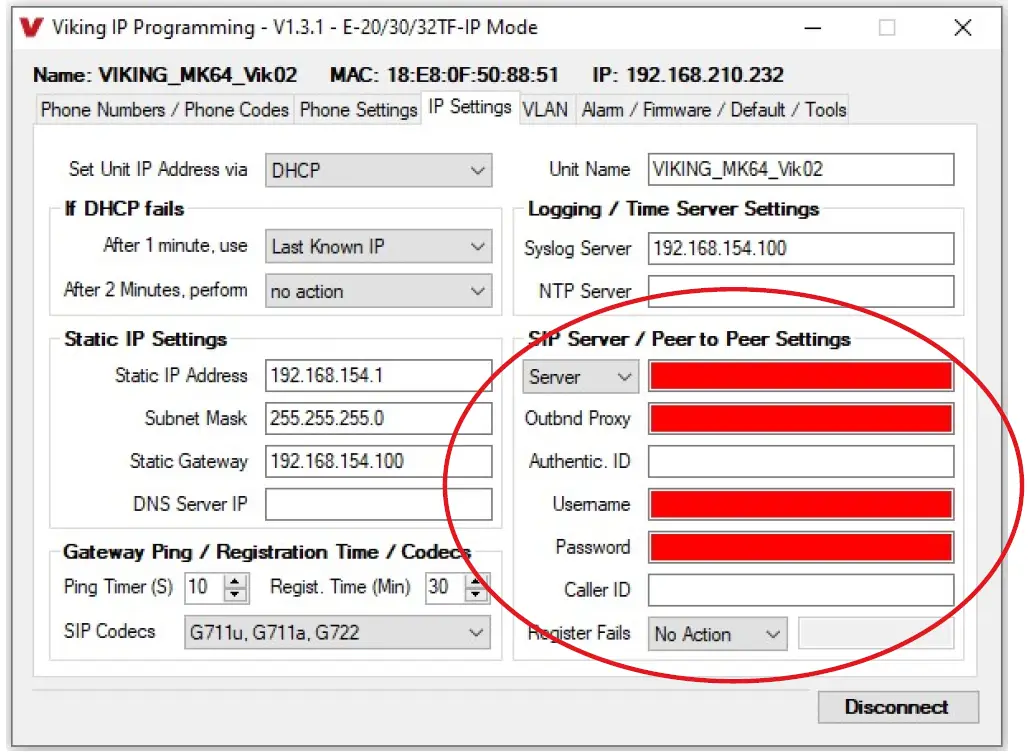Open the VLAN tab
The height and width of the screenshot is (752, 1028).
(545, 109)
